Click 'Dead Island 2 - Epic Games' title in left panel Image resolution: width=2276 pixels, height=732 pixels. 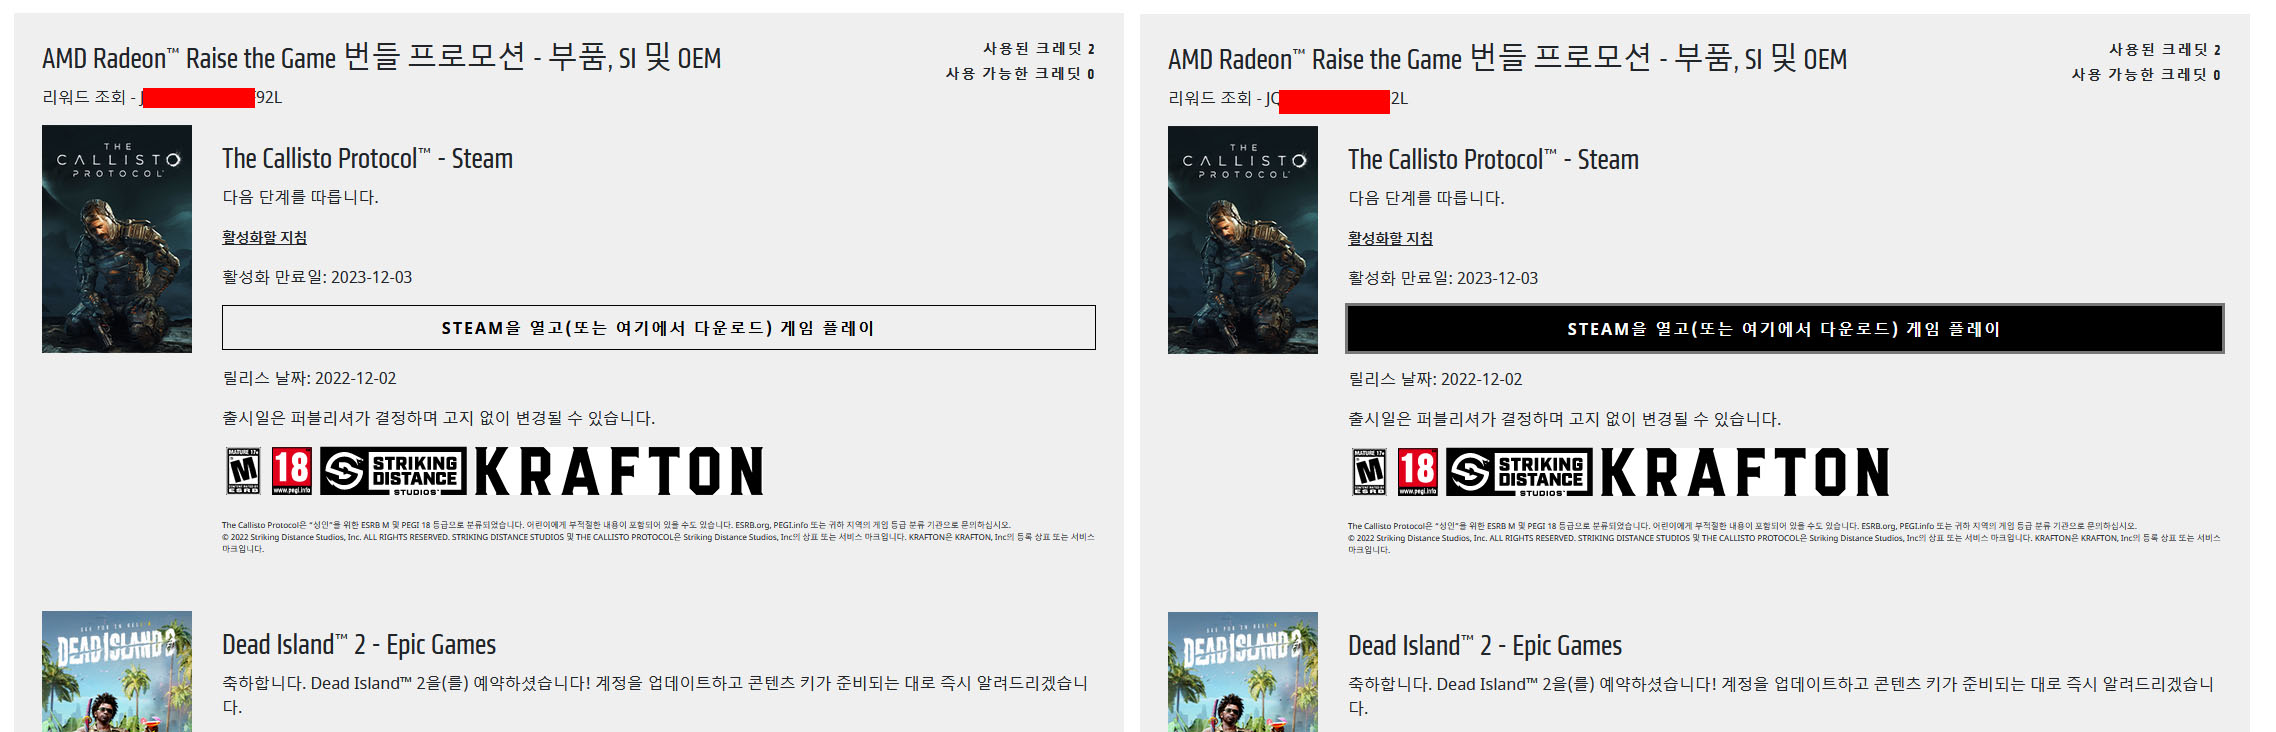click(x=359, y=645)
